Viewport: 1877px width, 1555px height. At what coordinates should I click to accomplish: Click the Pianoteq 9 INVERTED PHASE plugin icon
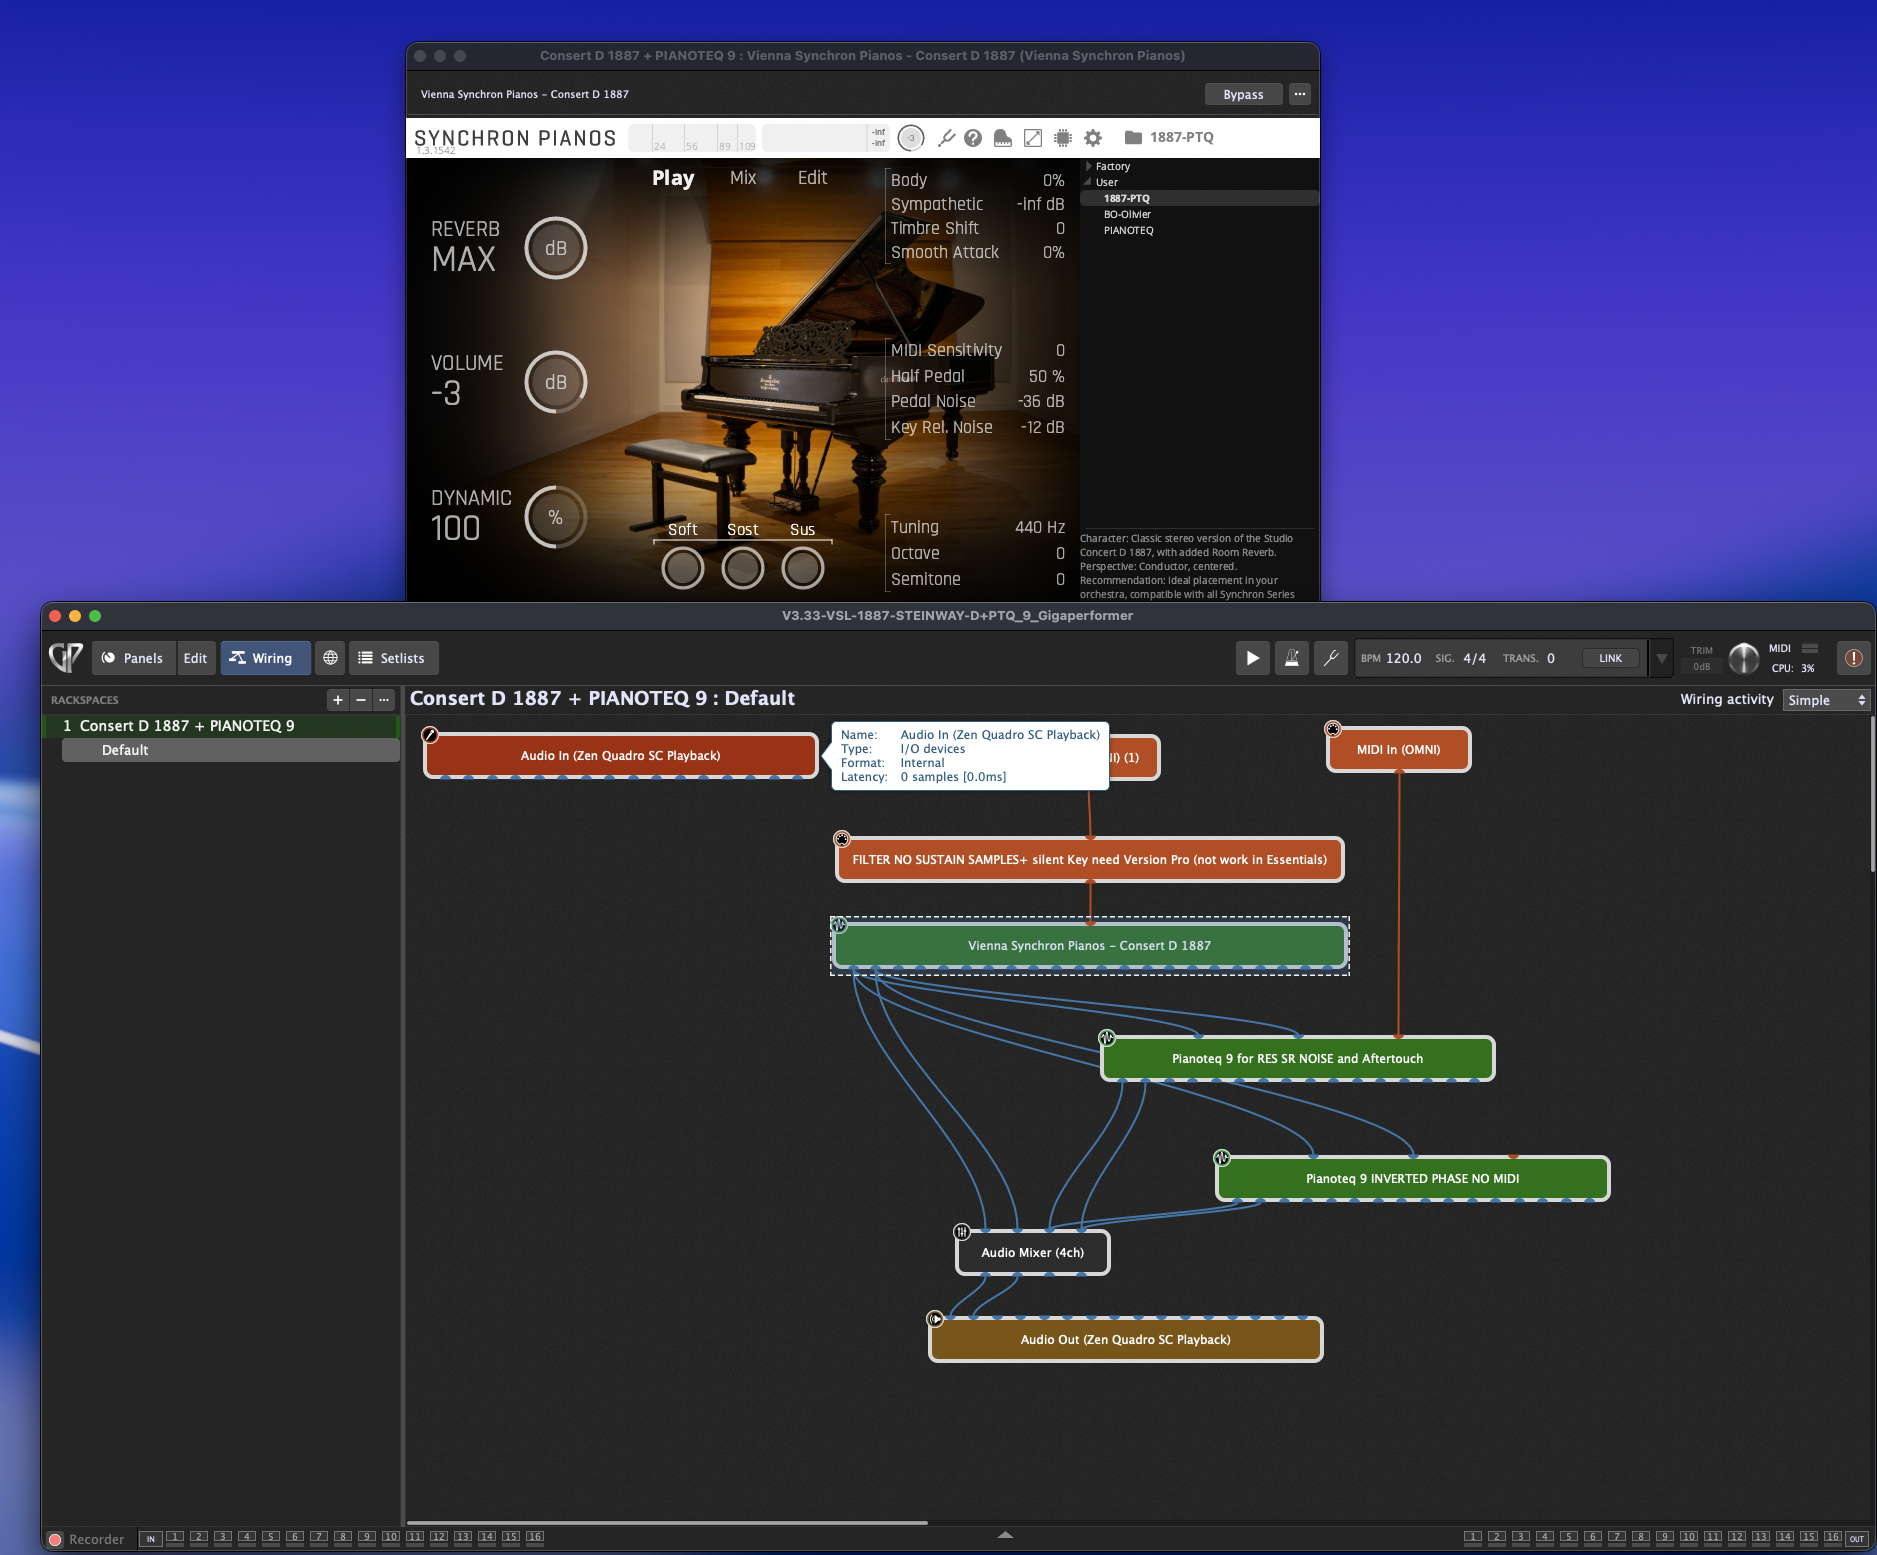point(1222,1158)
